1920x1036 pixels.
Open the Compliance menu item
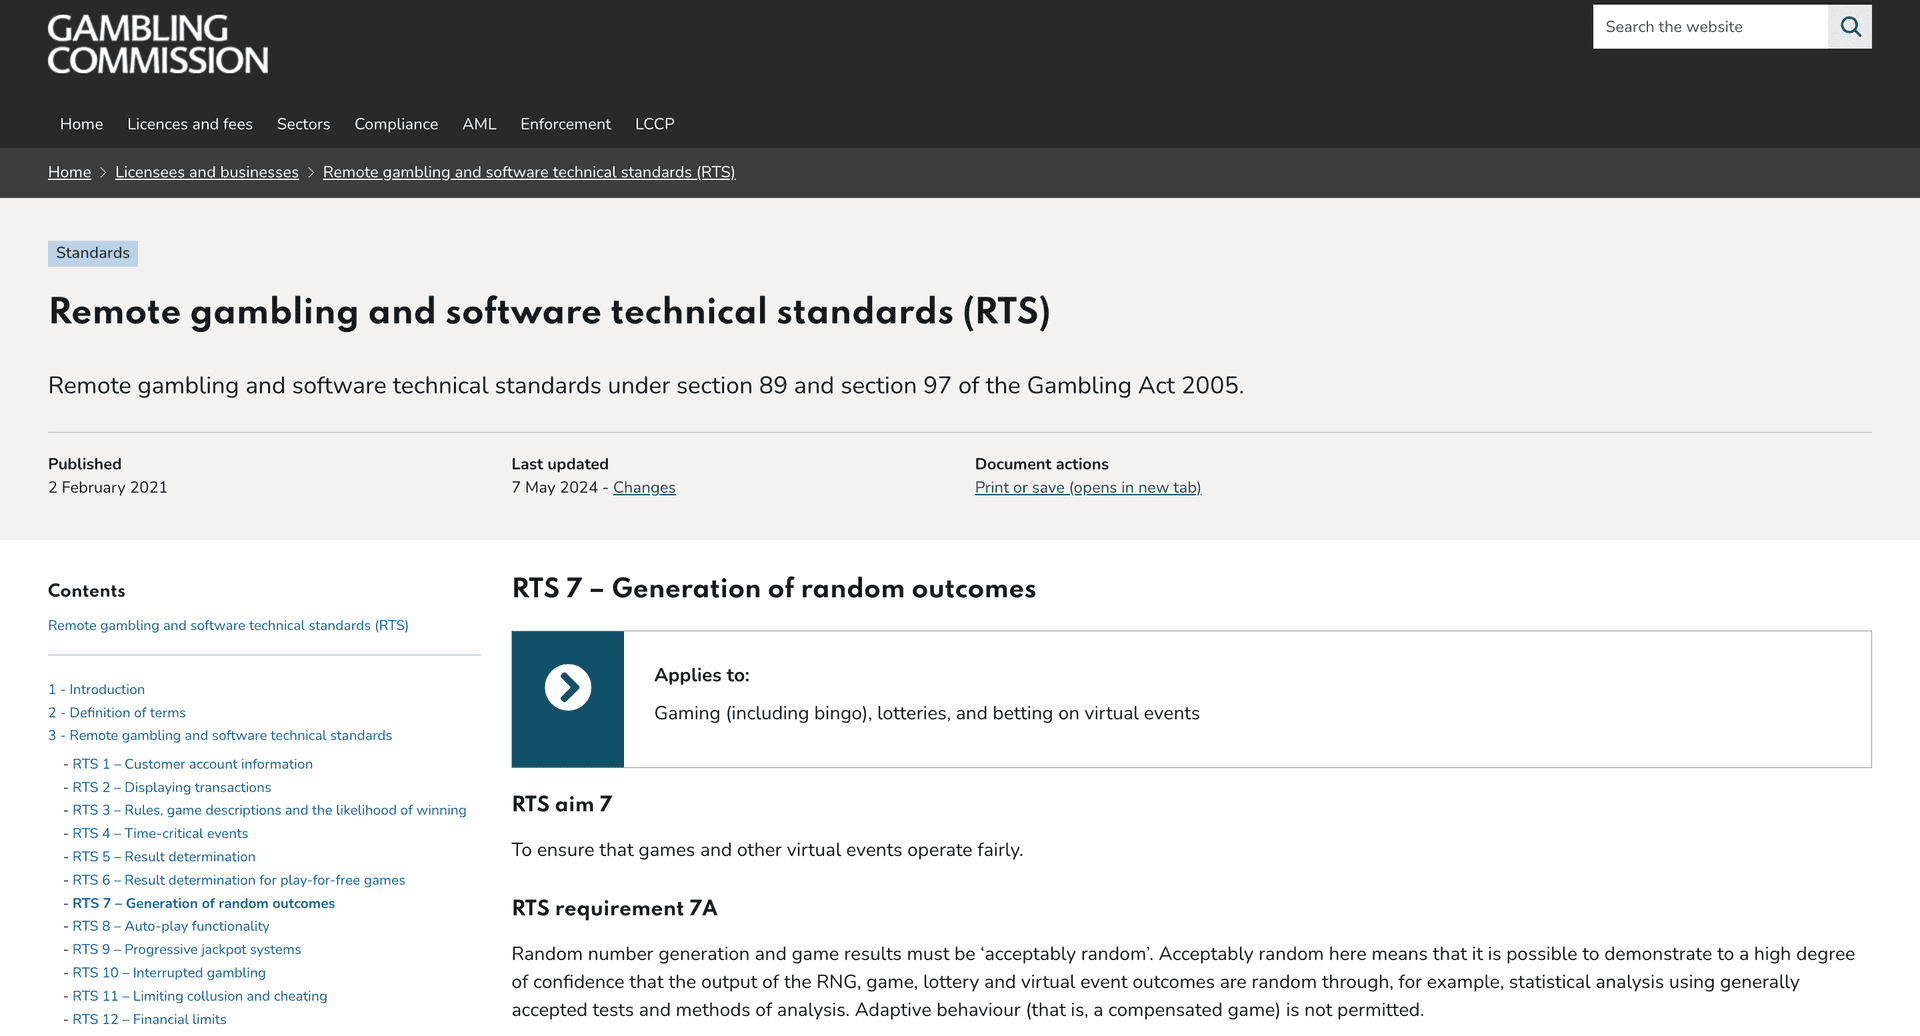pos(396,124)
